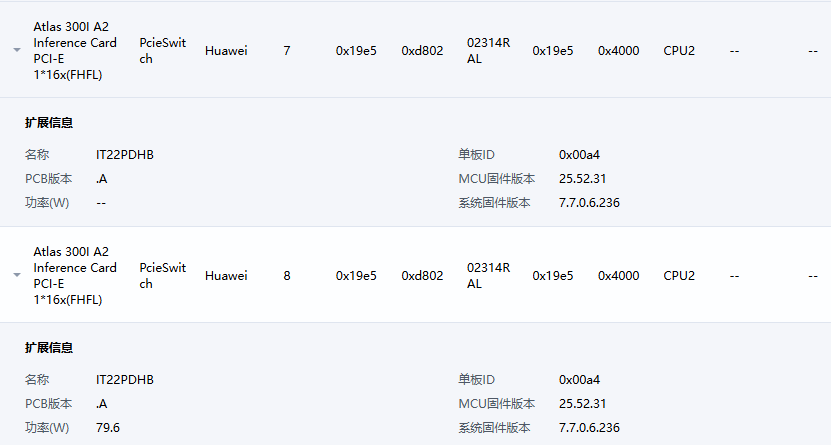This screenshot has width=831, height=445.
Task: Click PcieSwitch type cell in slot 8 row
Action: click(x=163, y=275)
